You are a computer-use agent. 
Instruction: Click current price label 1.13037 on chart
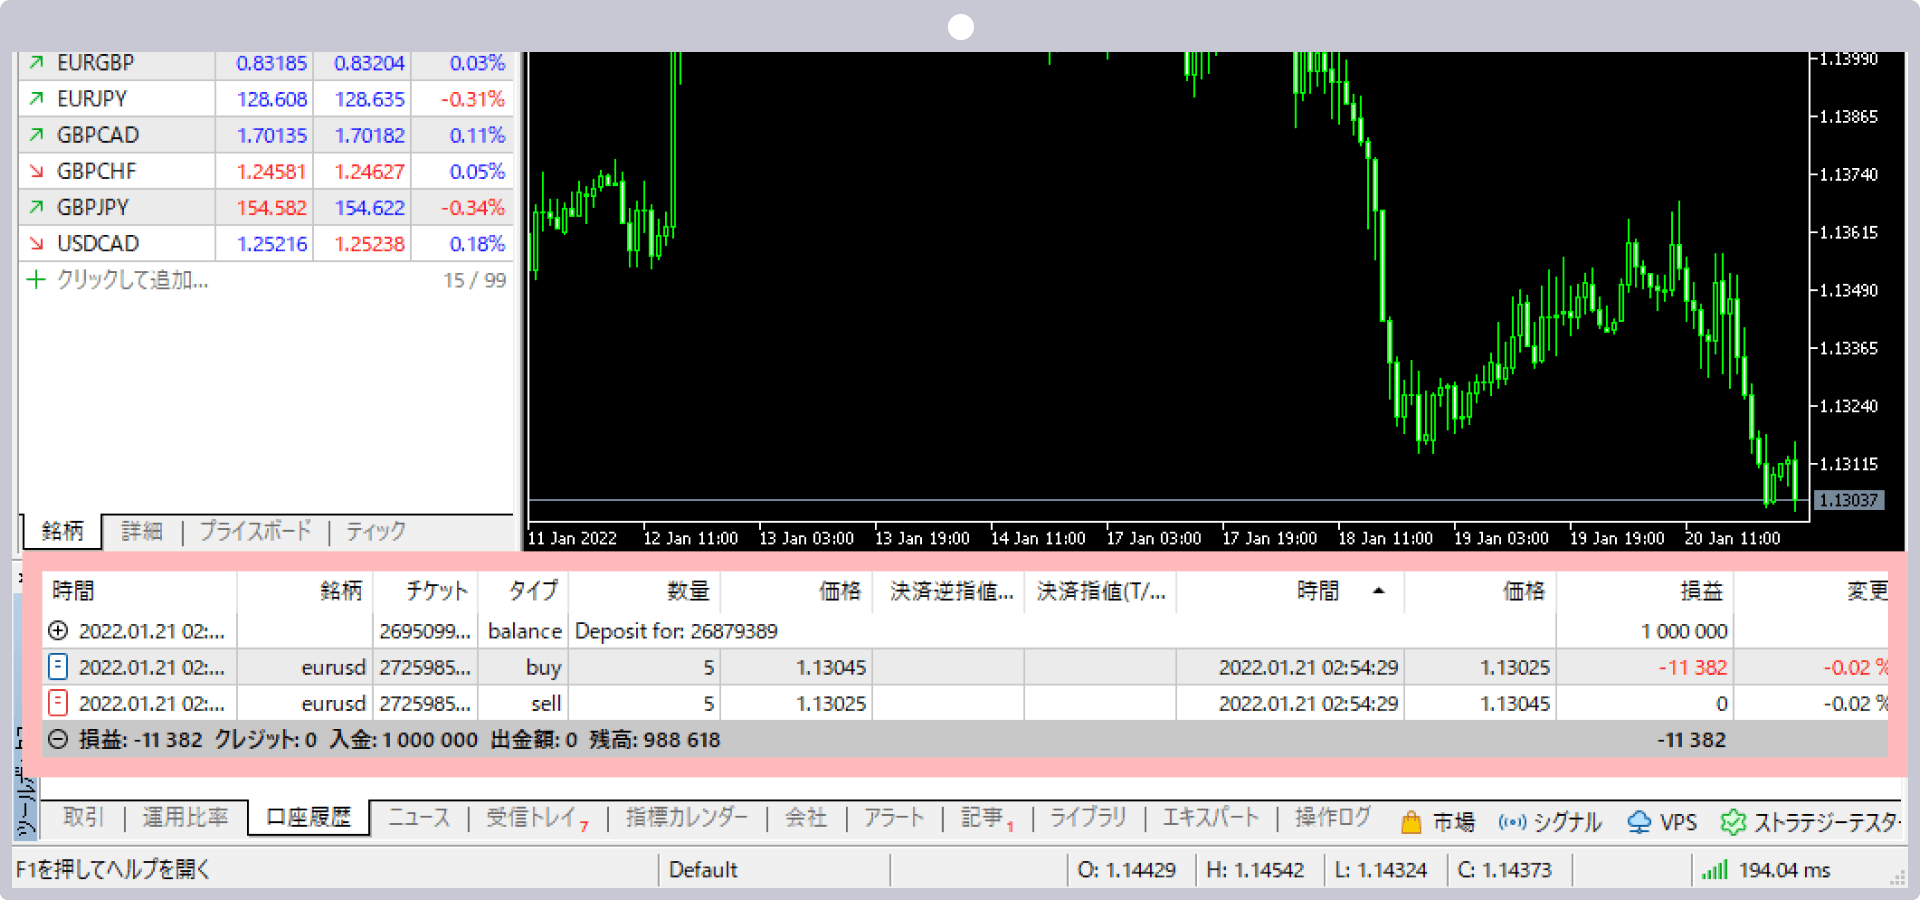tap(1848, 500)
